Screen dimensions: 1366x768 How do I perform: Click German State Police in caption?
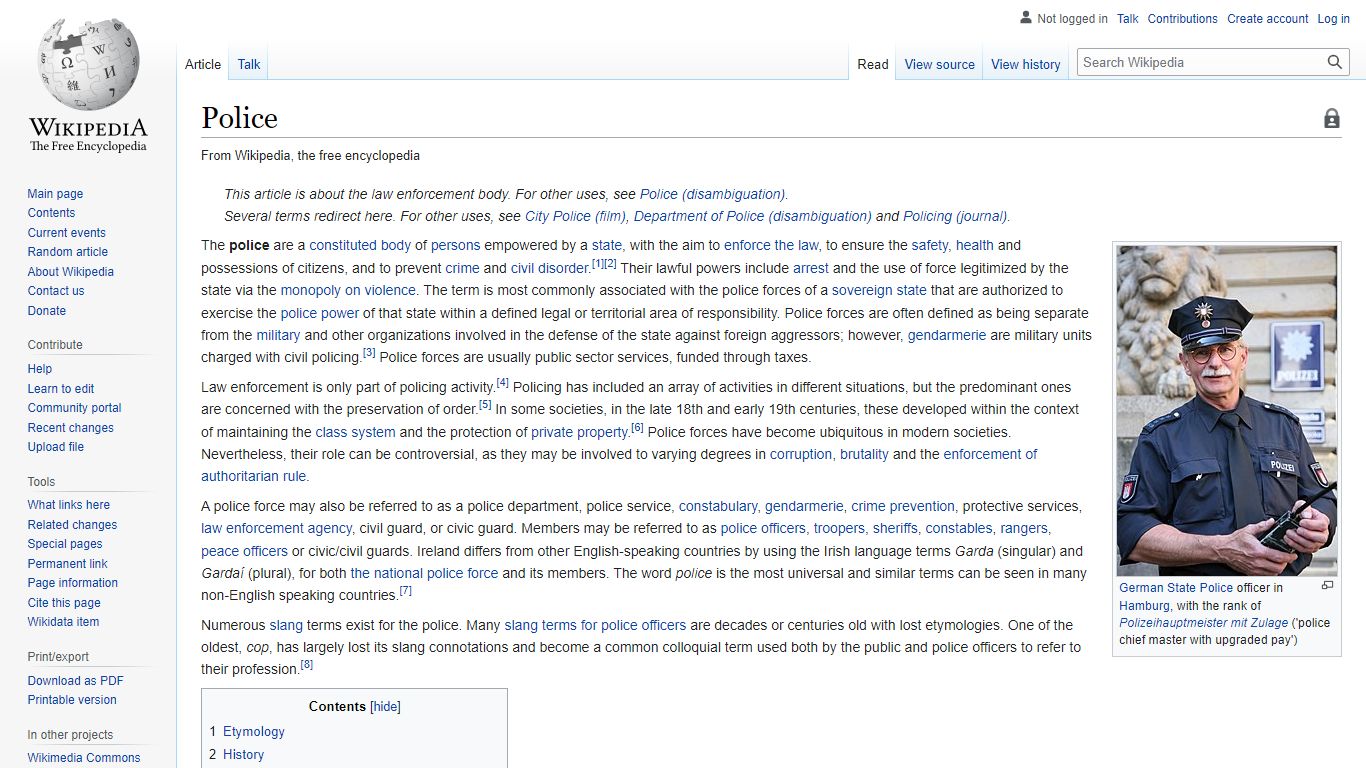[1176, 588]
